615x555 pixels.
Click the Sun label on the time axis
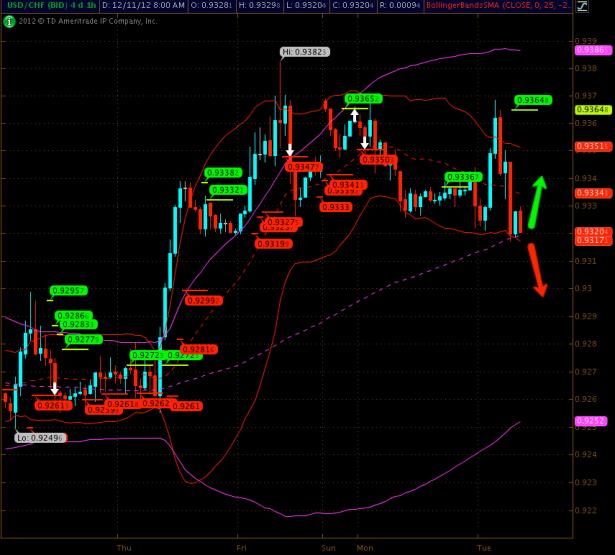pyautogui.click(x=328, y=548)
